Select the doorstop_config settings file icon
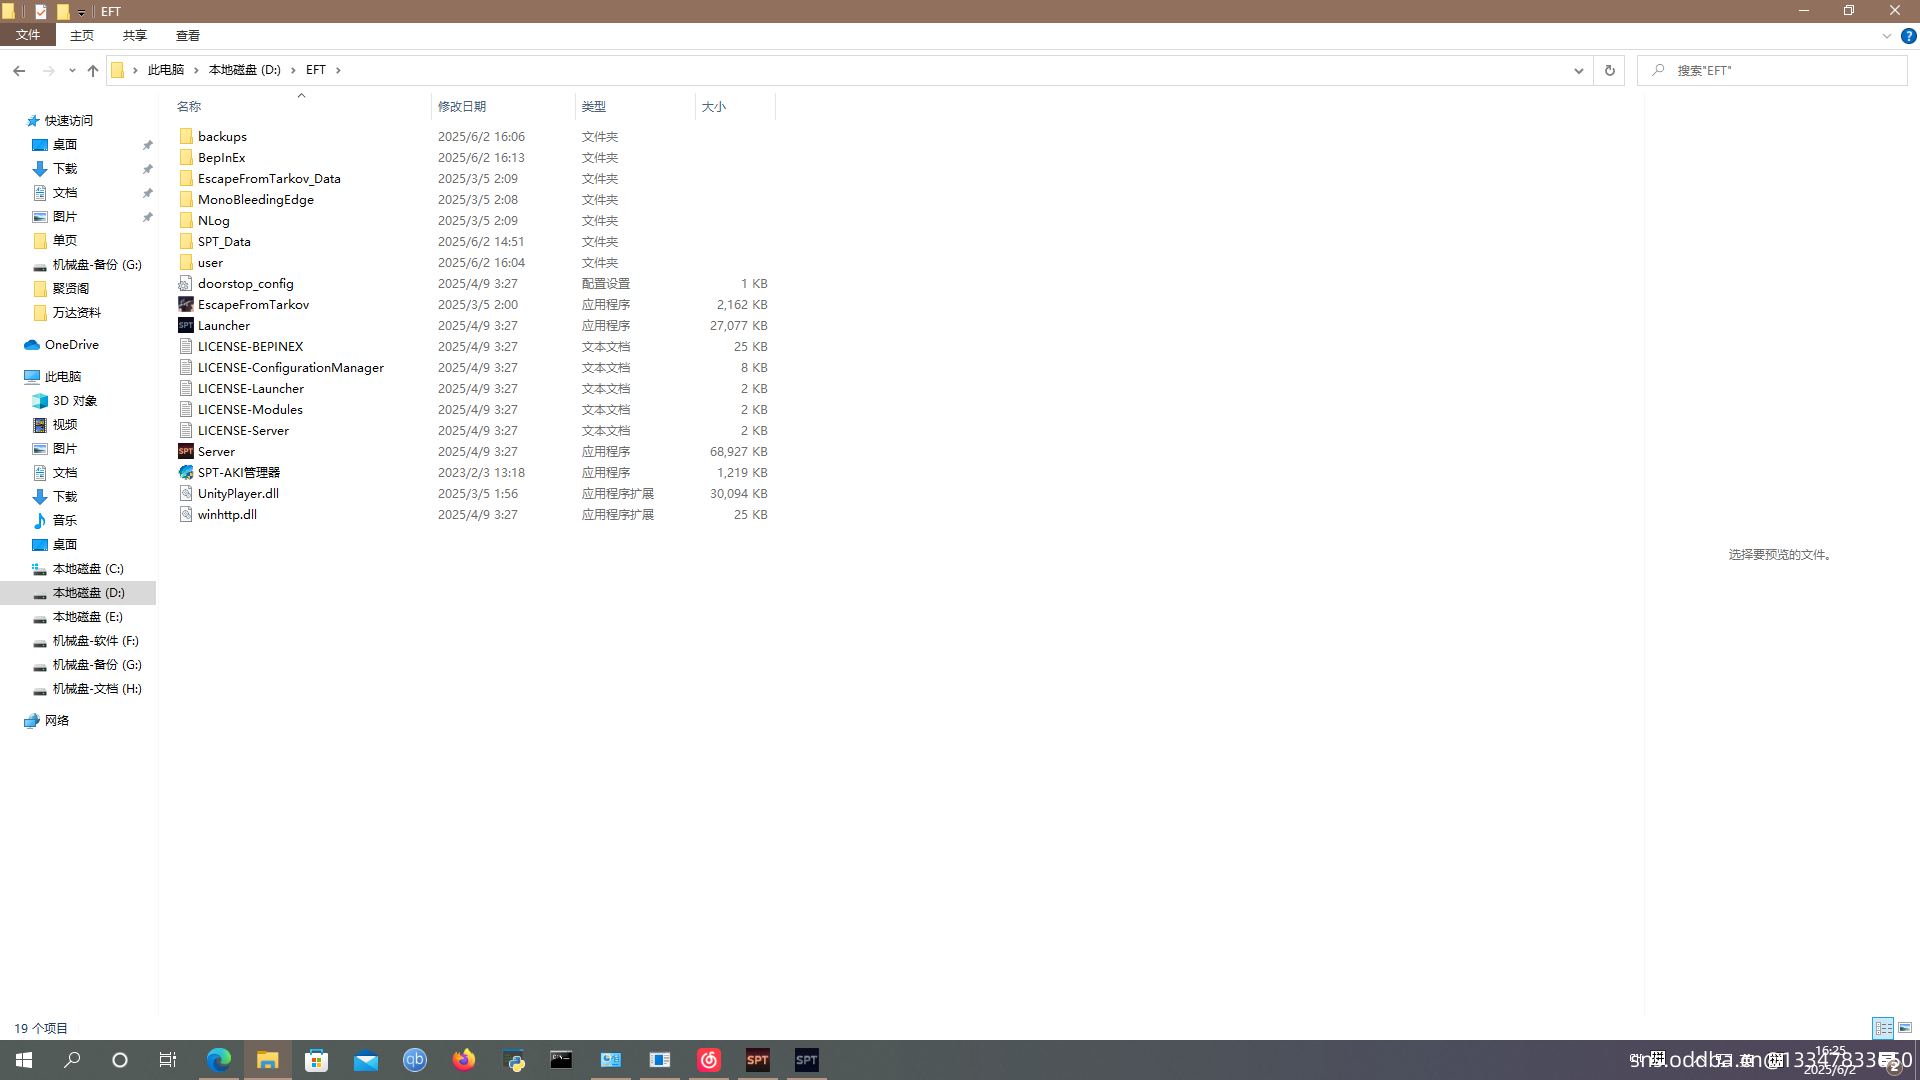Image resolution: width=1920 pixels, height=1080 pixels. (x=186, y=283)
